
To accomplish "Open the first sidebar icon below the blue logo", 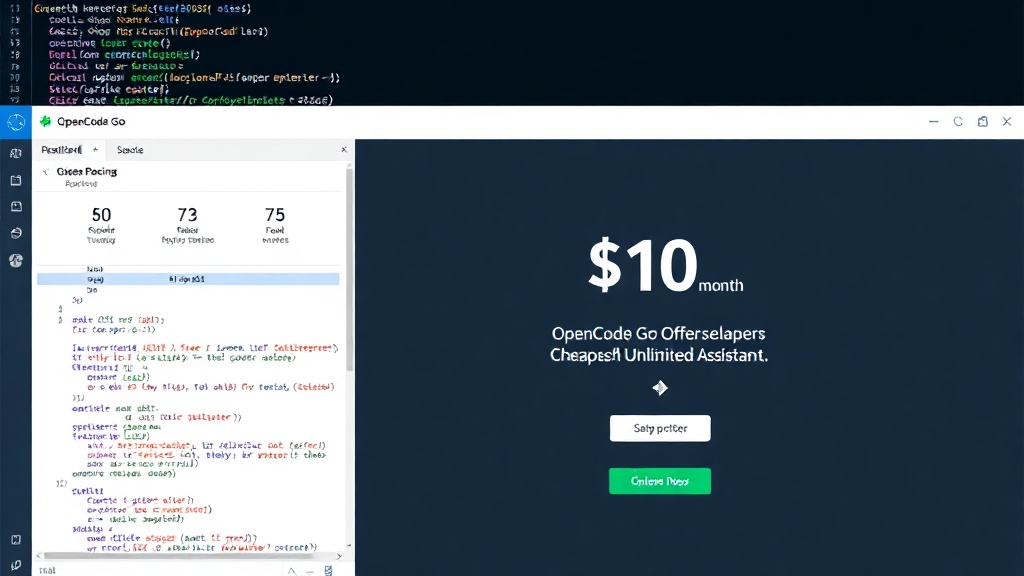I will (x=16, y=153).
